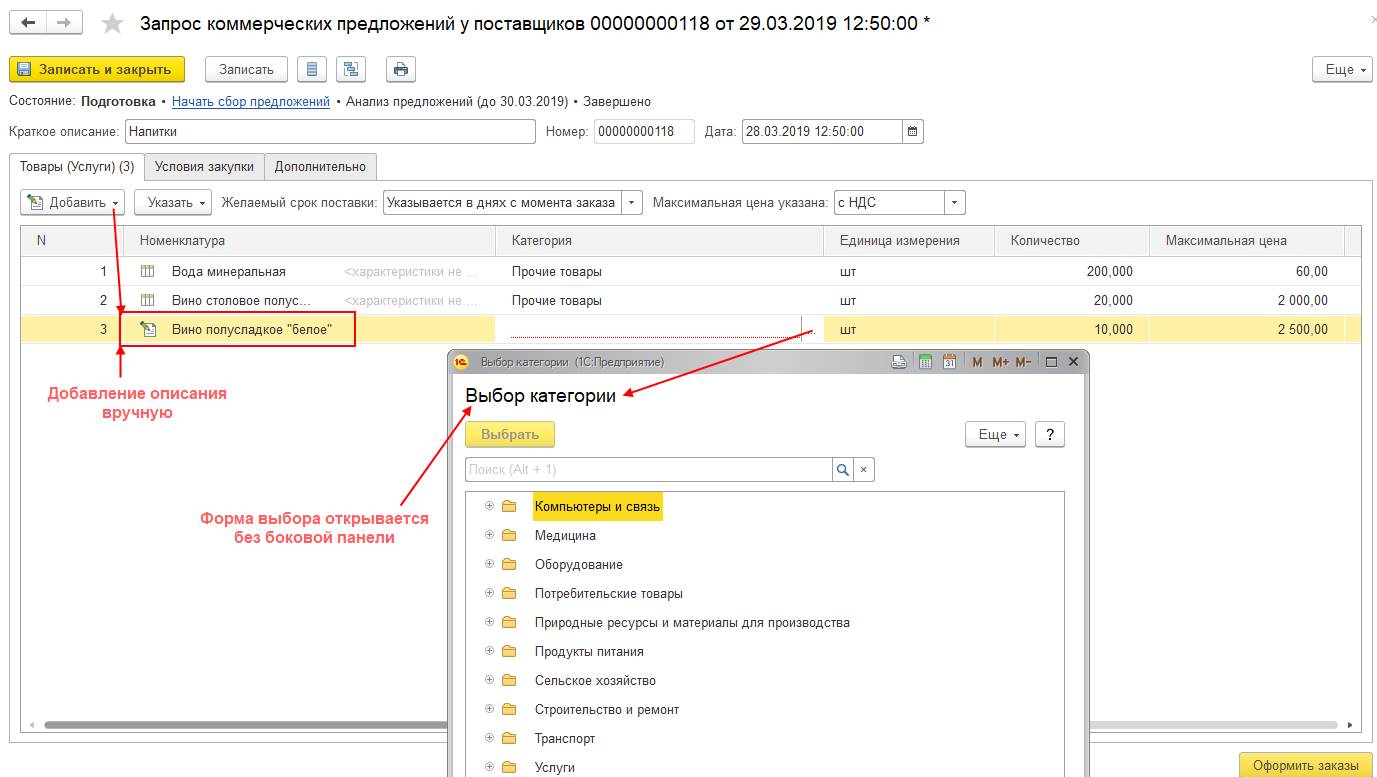1377x777 pixels.
Task: Click the structure of subordination icon
Action: (351, 69)
